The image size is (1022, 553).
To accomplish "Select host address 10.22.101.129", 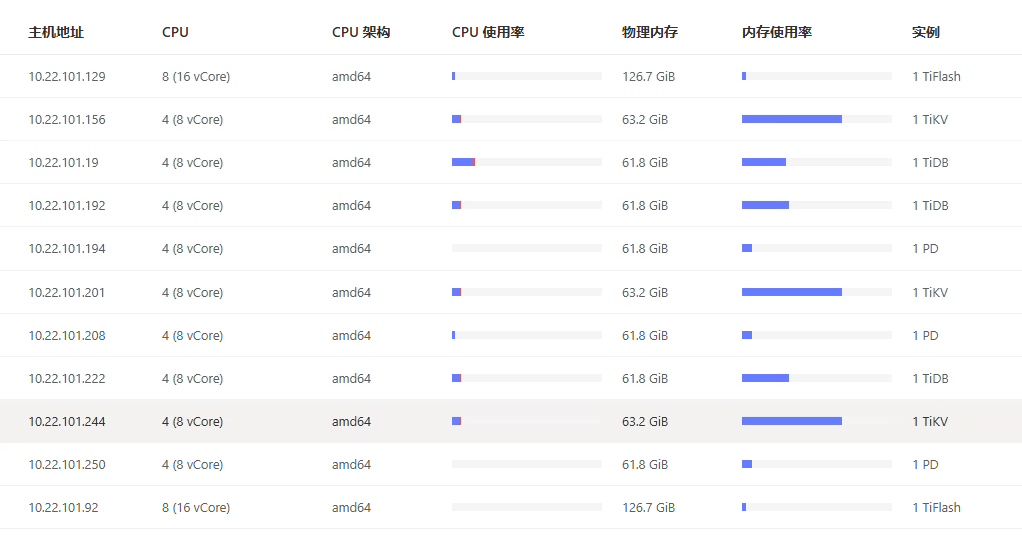I will coord(67,76).
